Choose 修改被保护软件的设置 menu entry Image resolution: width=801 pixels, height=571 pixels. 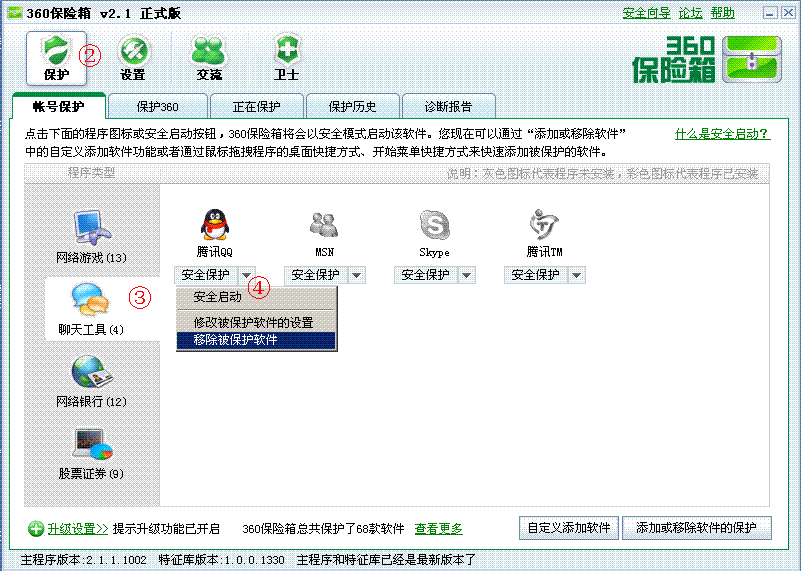[256, 323]
